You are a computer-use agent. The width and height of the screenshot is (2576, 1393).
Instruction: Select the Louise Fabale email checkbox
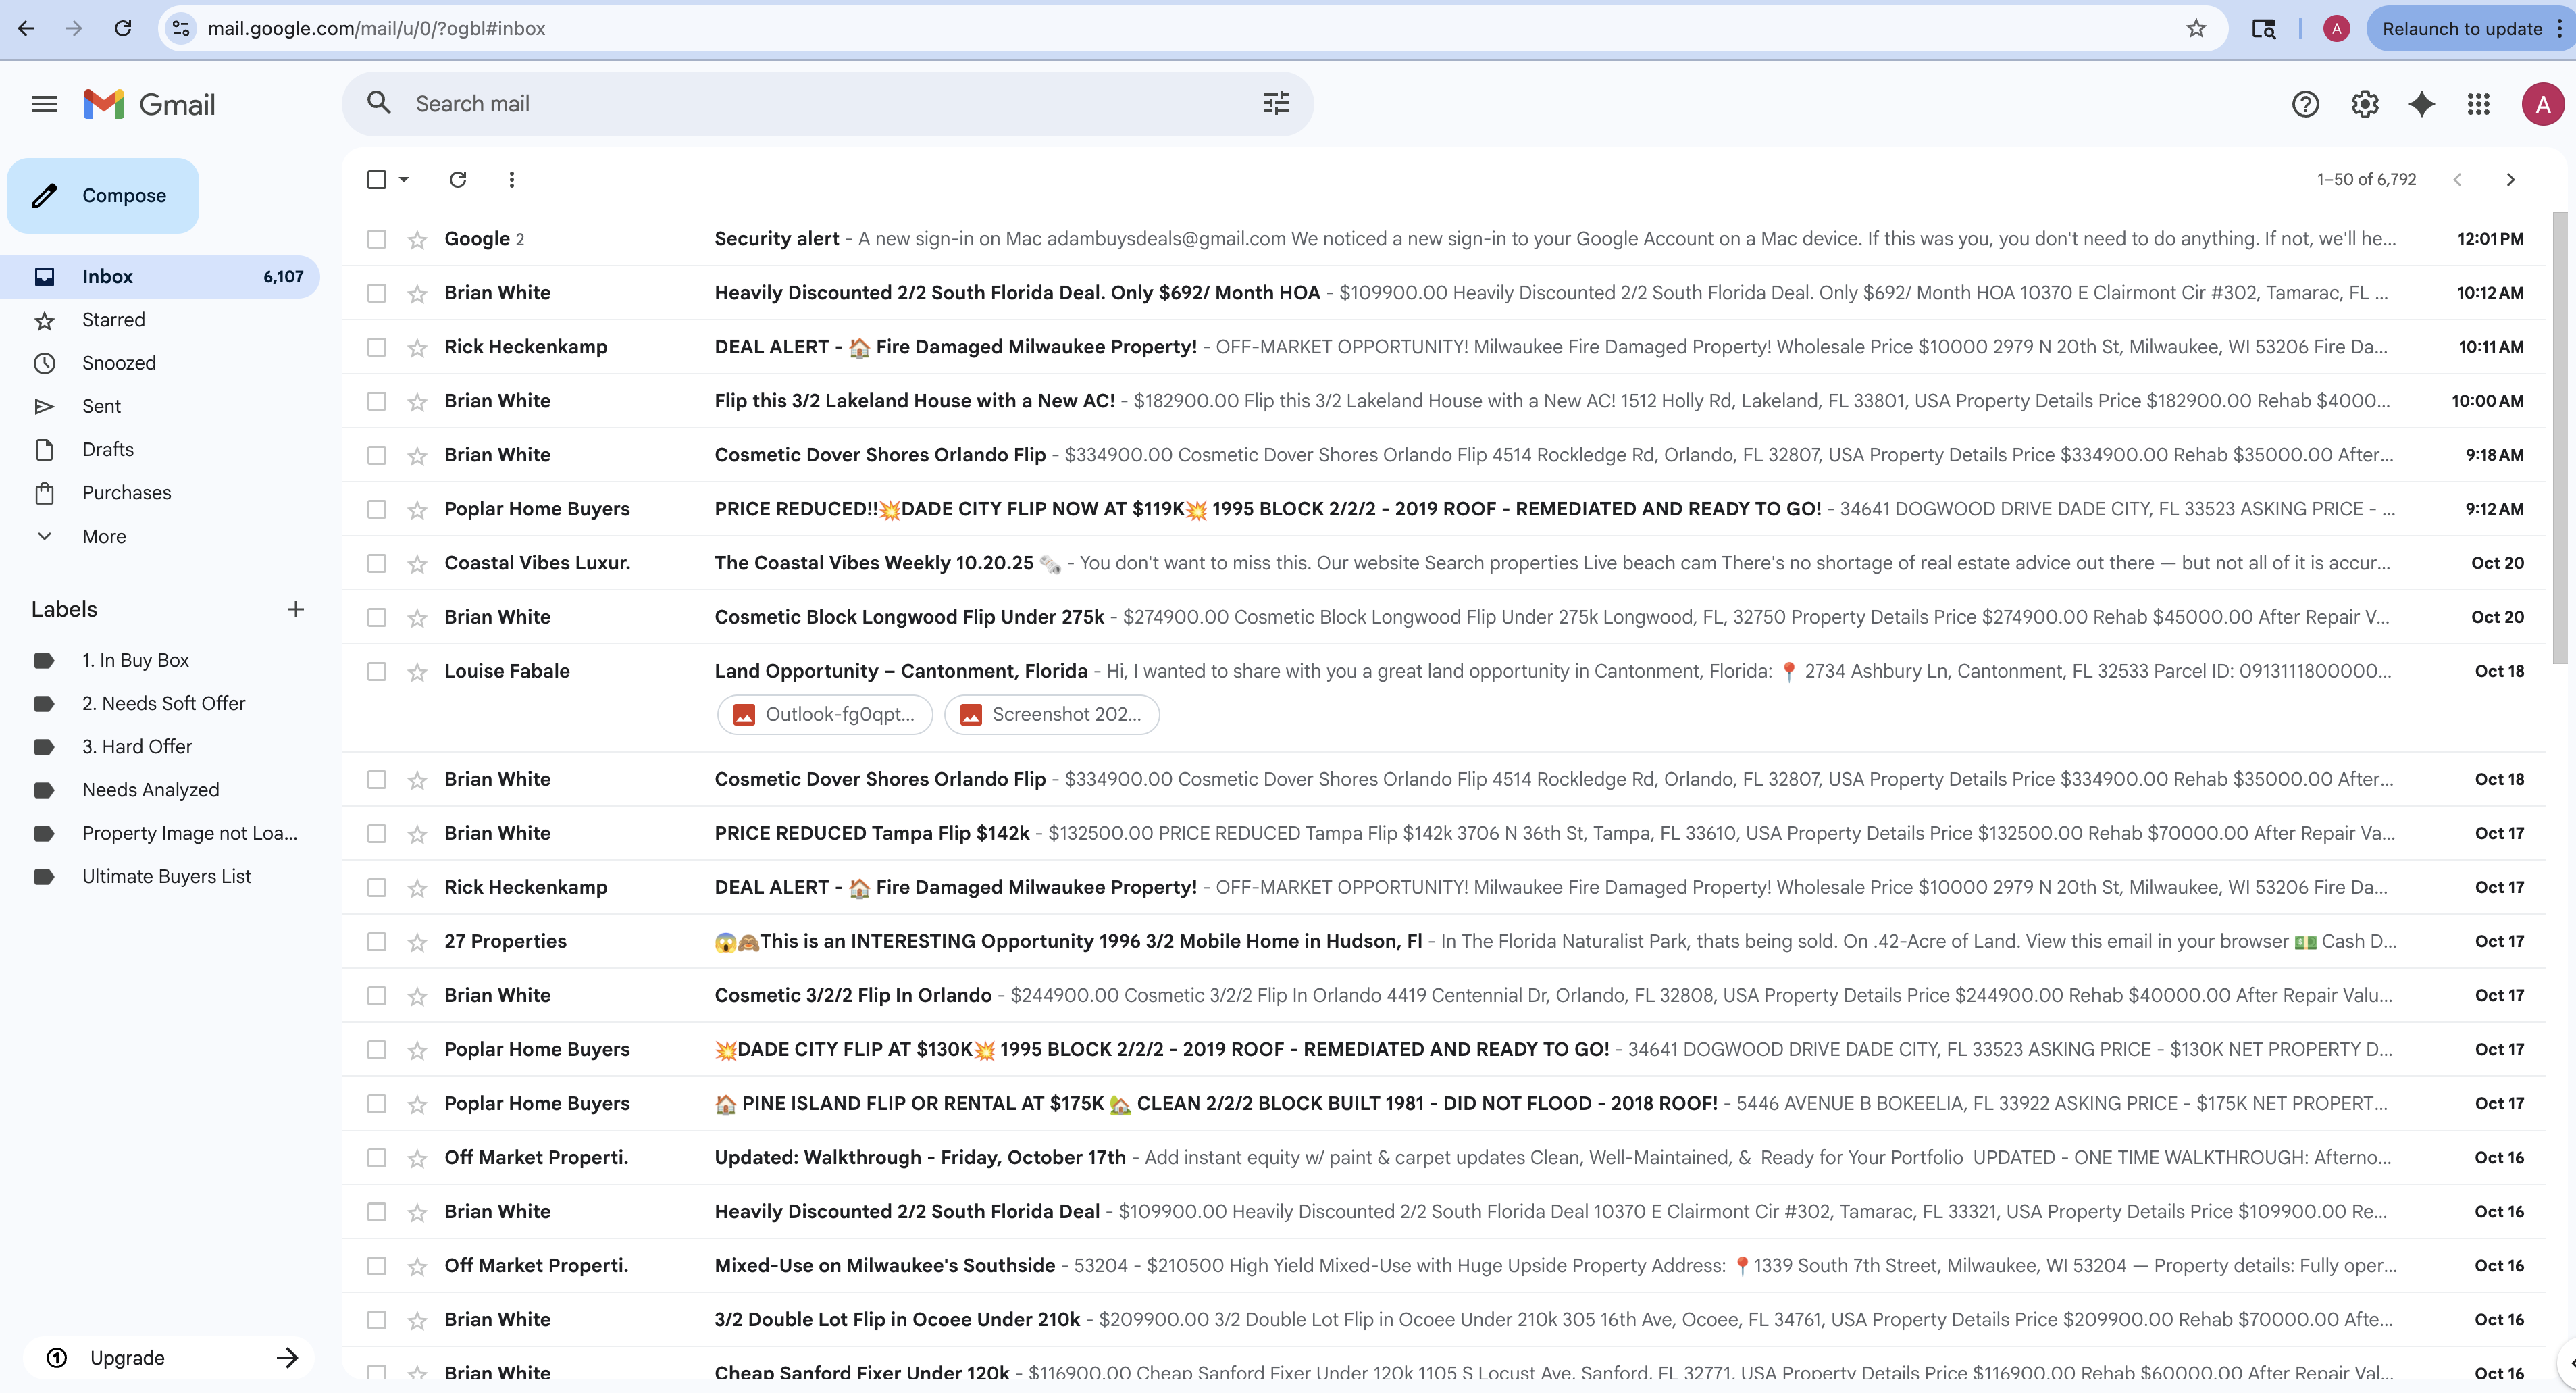(x=377, y=671)
